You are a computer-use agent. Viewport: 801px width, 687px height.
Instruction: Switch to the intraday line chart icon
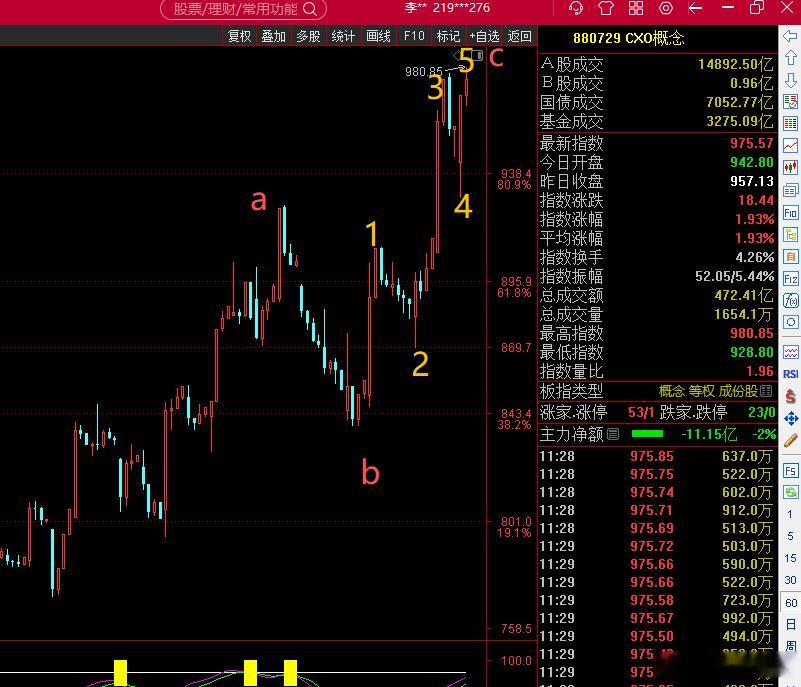tap(790, 146)
